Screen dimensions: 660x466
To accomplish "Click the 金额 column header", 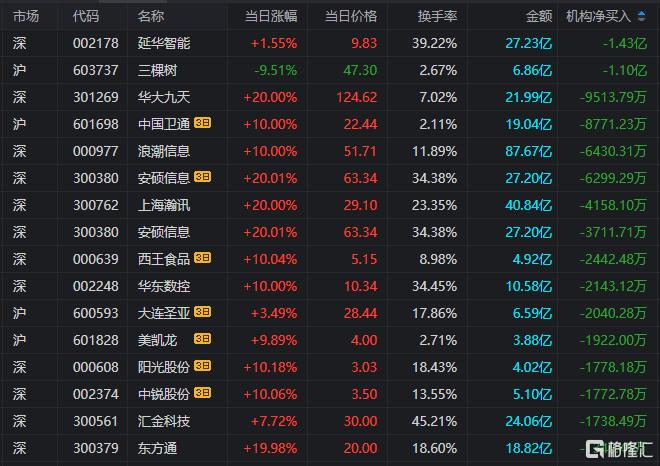I will click(539, 16).
